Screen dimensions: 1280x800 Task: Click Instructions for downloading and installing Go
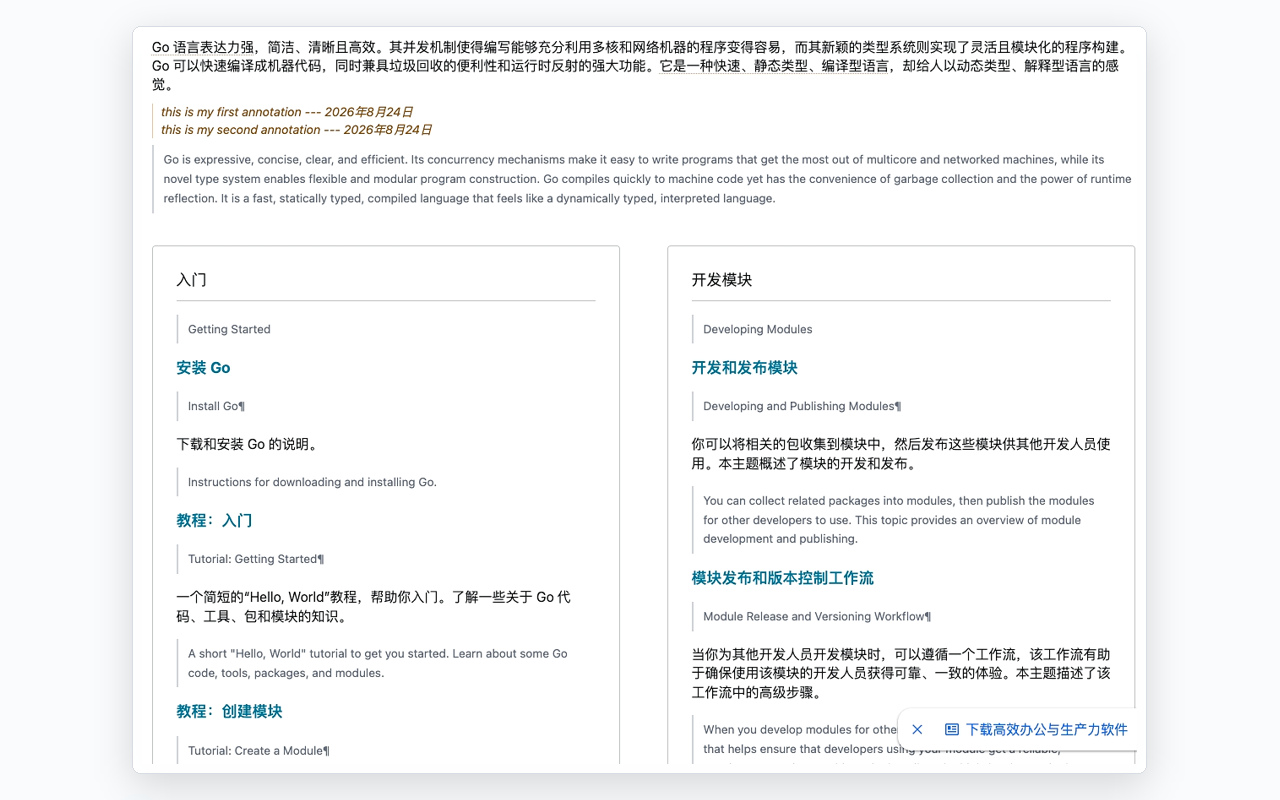312,482
